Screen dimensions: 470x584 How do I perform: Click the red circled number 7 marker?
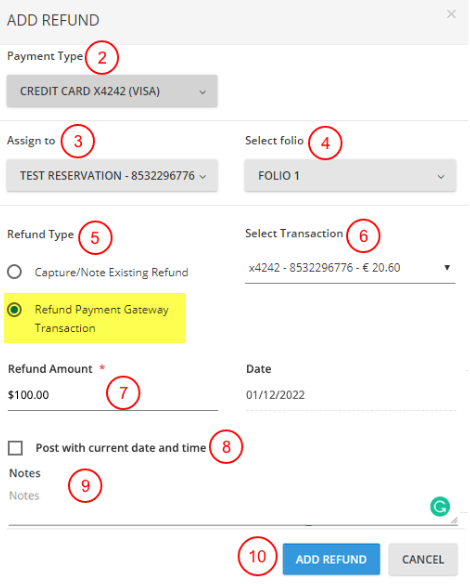[123, 393]
